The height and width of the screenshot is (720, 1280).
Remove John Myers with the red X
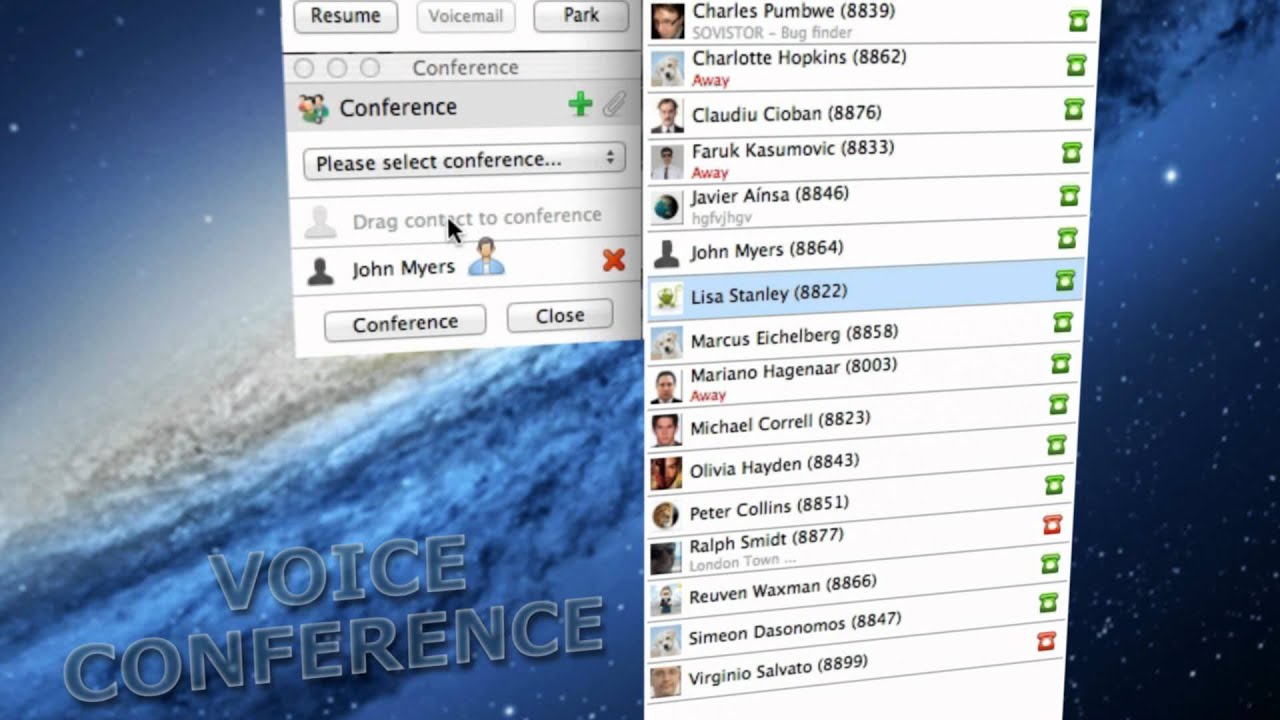pyautogui.click(x=614, y=261)
